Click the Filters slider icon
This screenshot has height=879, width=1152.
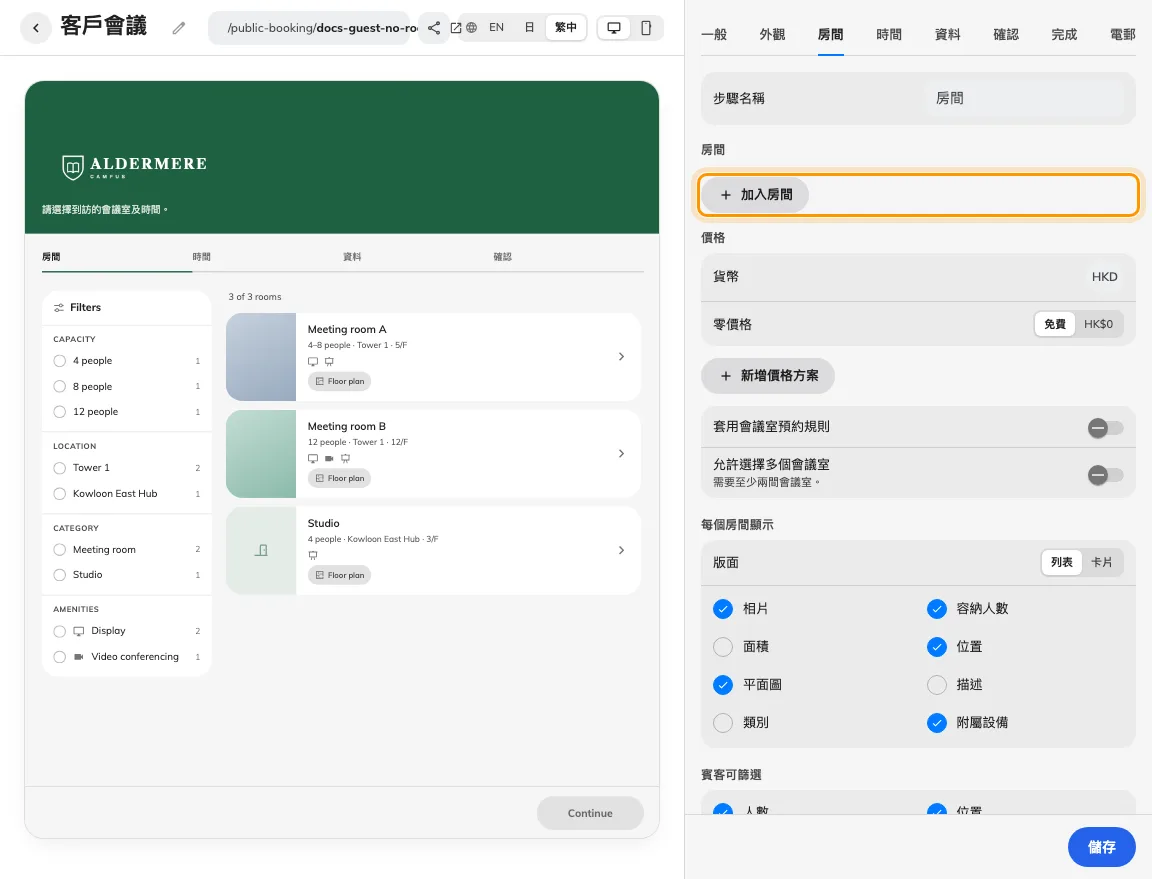59,308
